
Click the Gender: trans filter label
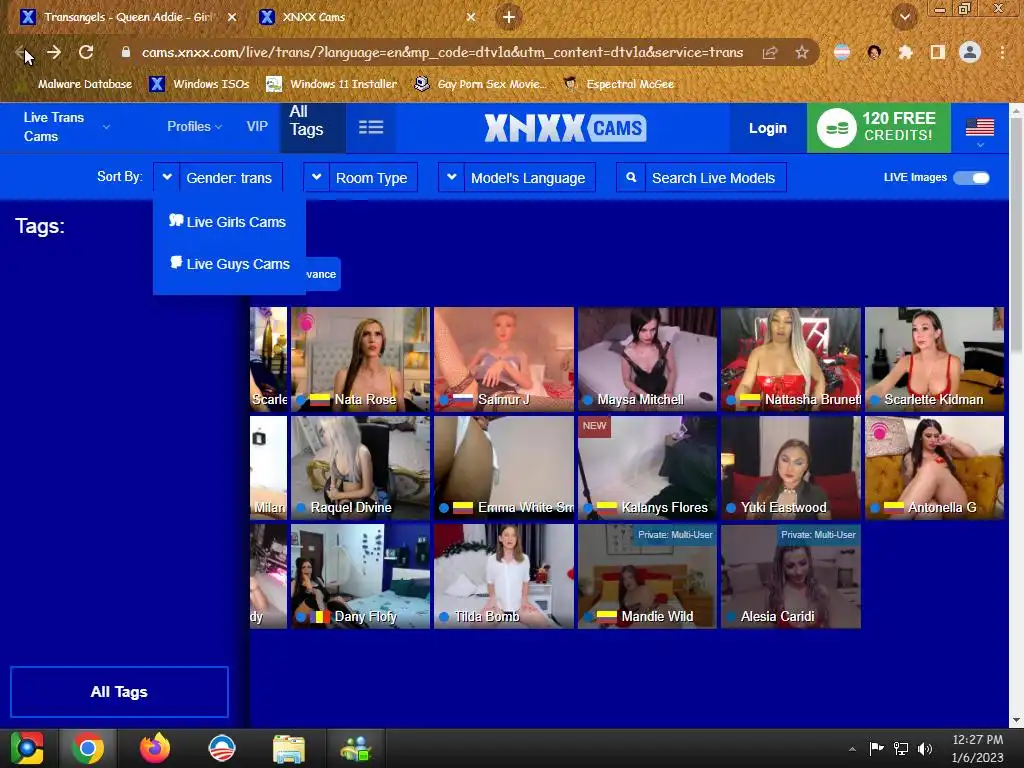coord(229,178)
